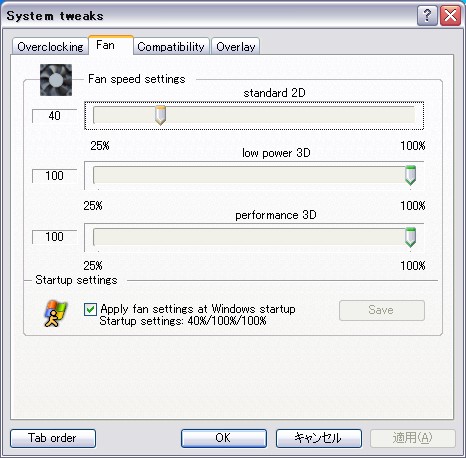The width and height of the screenshot is (466, 458).
Task: Focus the low power 3D value field
Action: click(x=54, y=176)
